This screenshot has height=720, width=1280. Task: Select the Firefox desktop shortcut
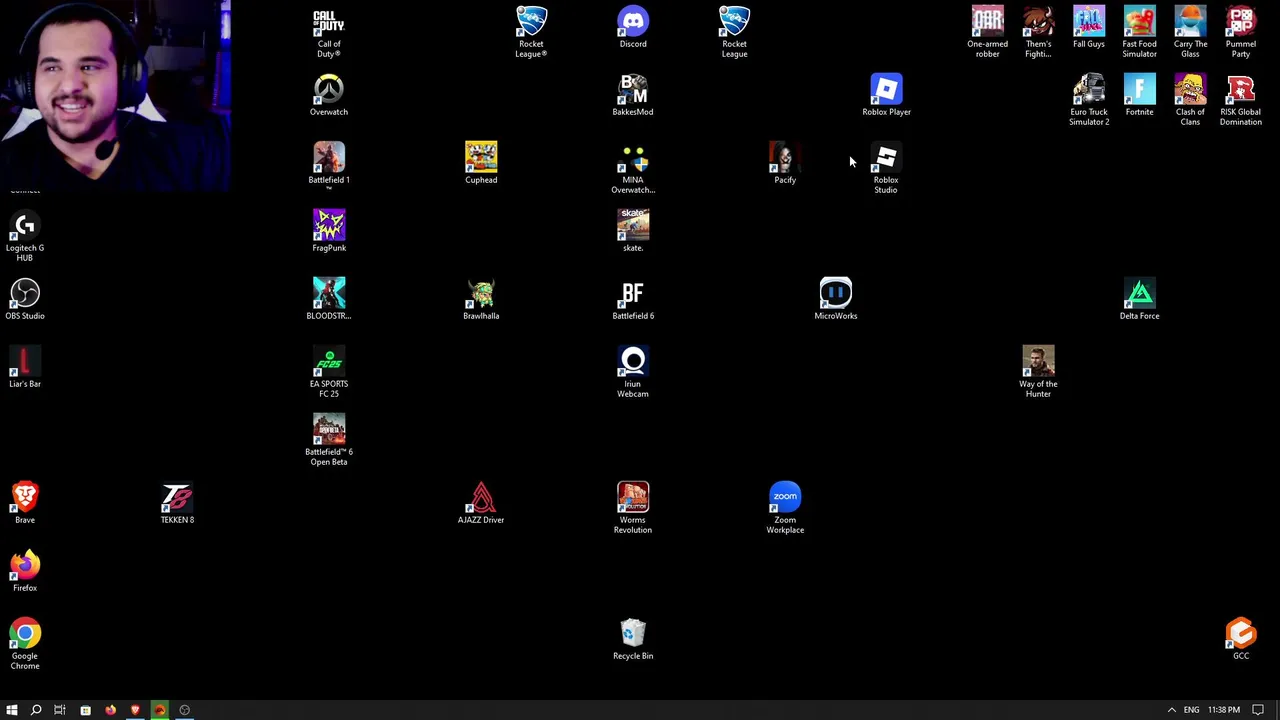(x=25, y=571)
